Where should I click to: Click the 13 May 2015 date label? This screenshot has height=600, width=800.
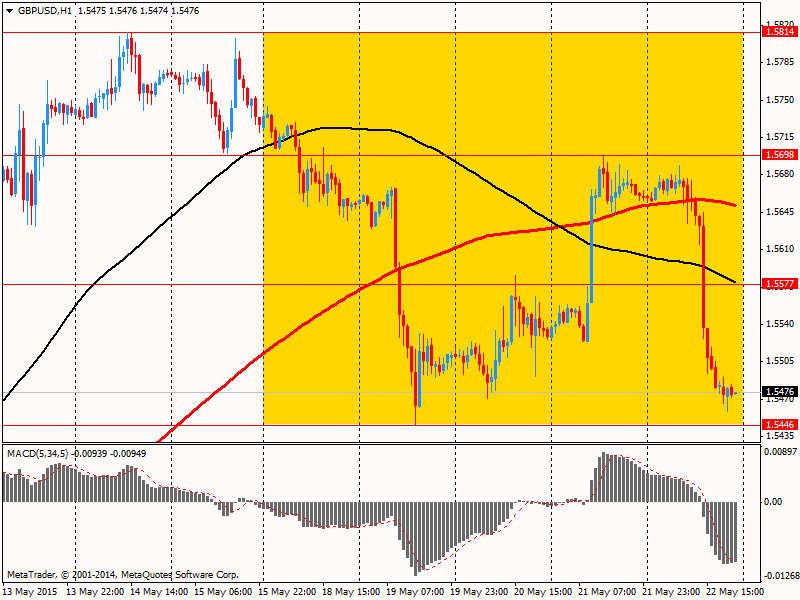pos(32,592)
